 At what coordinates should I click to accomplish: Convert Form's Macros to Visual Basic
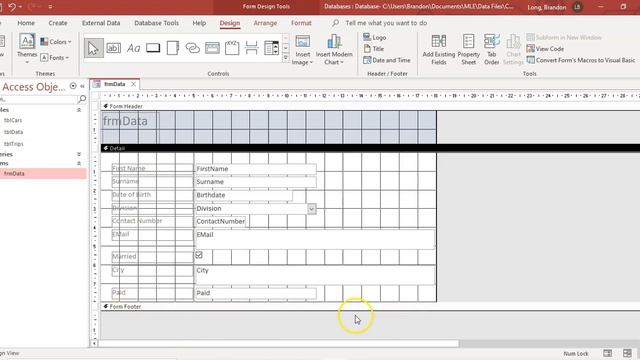click(x=581, y=60)
